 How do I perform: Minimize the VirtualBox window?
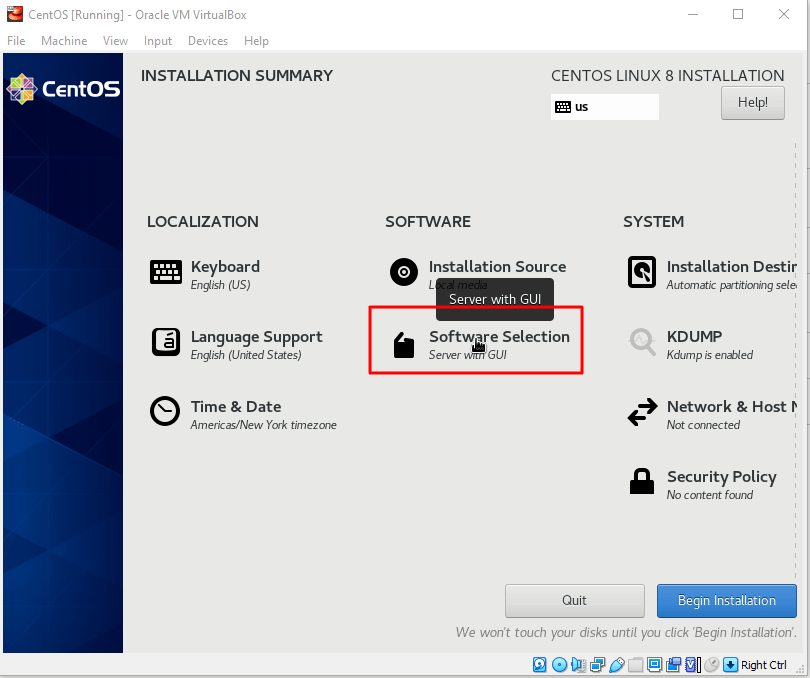(x=693, y=14)
